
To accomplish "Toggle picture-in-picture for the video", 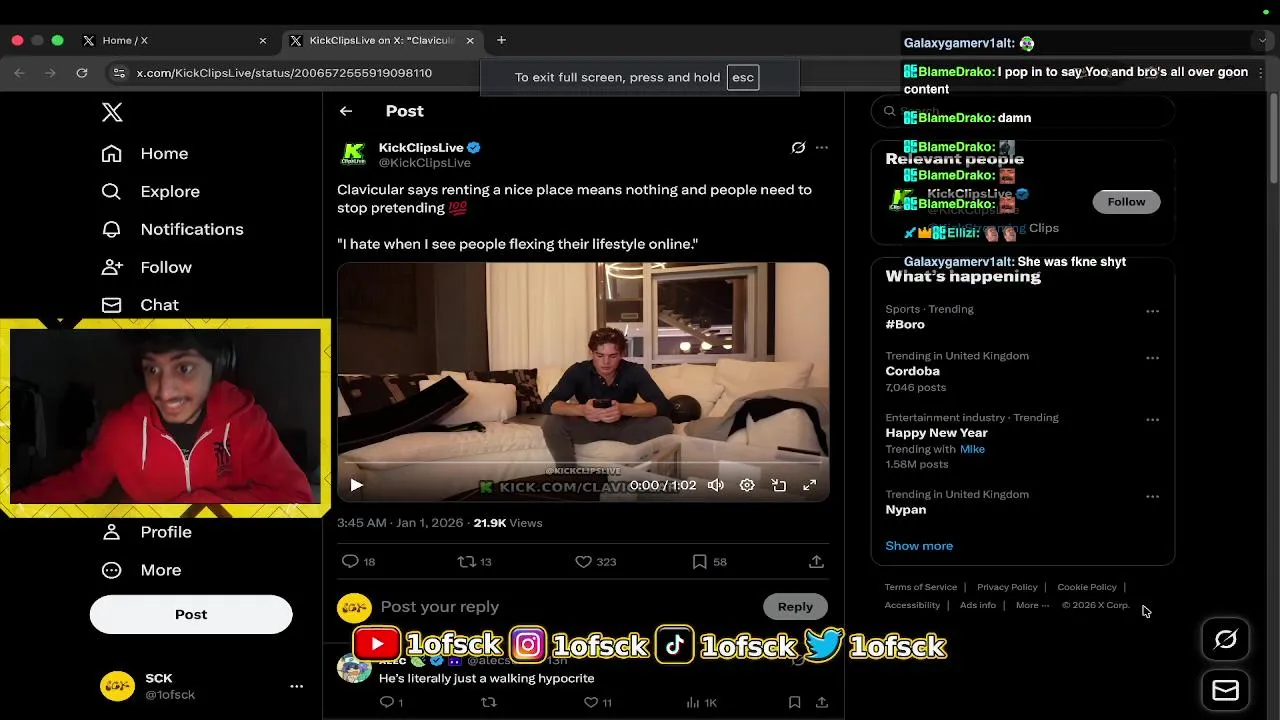I will click(x=778, y=485).
